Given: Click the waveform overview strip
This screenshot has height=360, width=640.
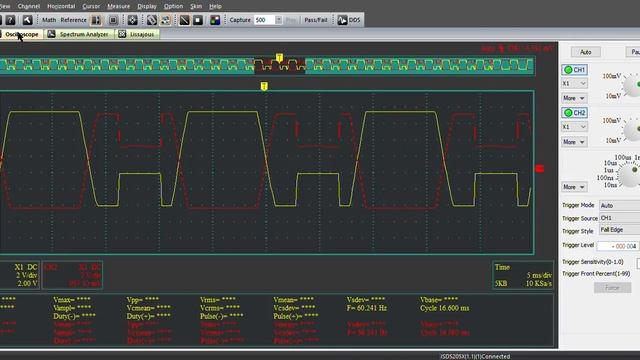Looking at the screenshot, I should [267, 66].
